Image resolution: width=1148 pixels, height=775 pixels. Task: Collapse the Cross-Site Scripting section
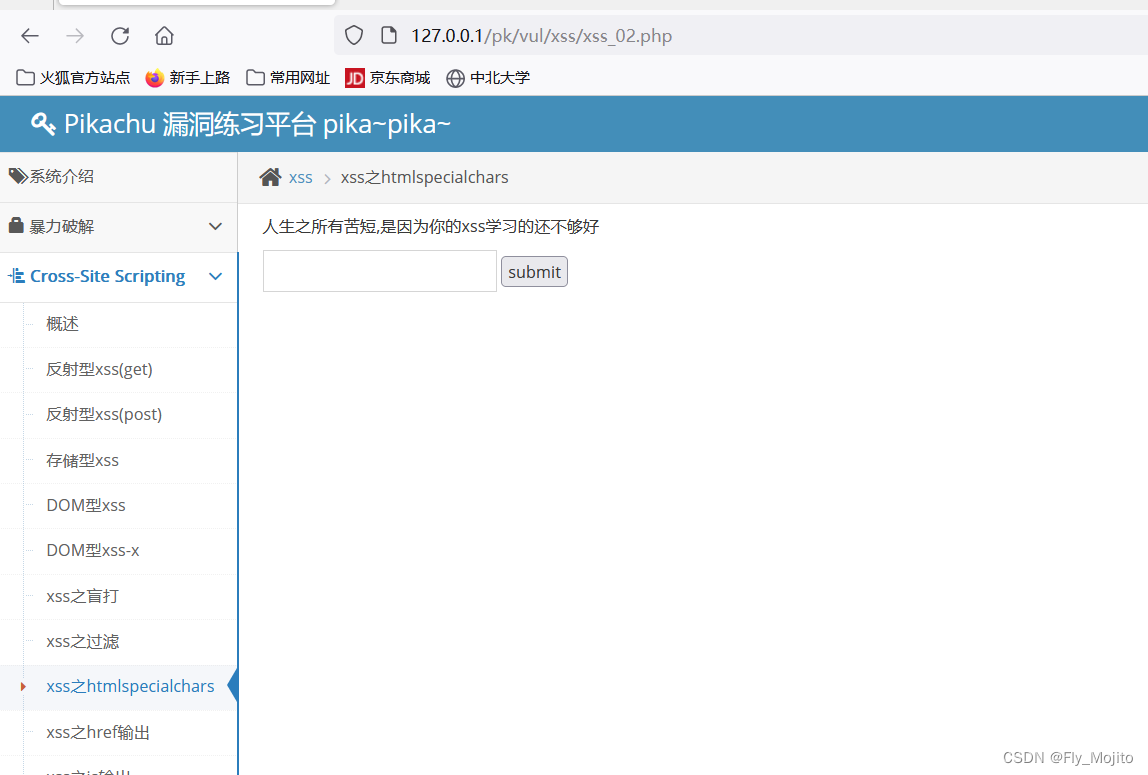[215, 276]
